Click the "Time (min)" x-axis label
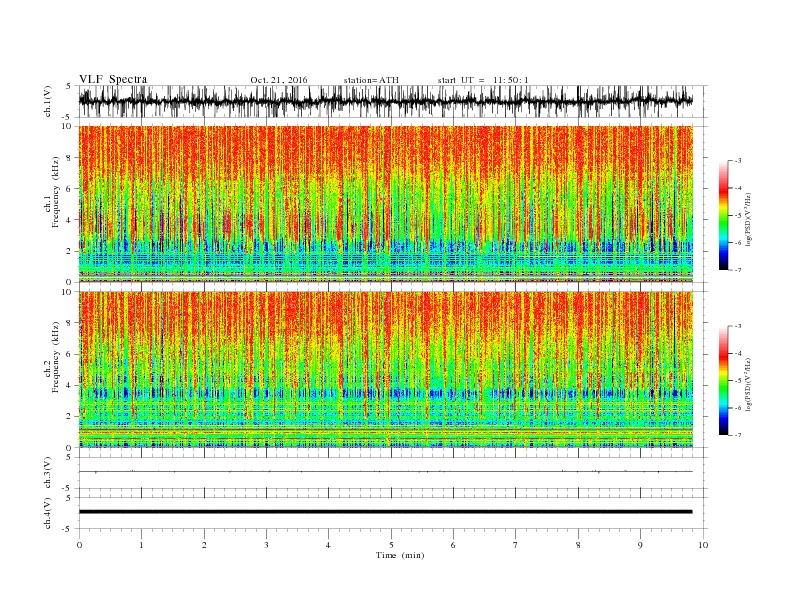 click(400, 555)
